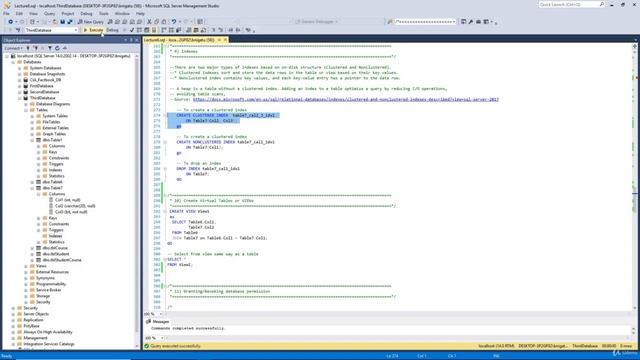Click the Object Explorer disconnect plug icon
The image size is (640, 360).
tap(36, 48)
